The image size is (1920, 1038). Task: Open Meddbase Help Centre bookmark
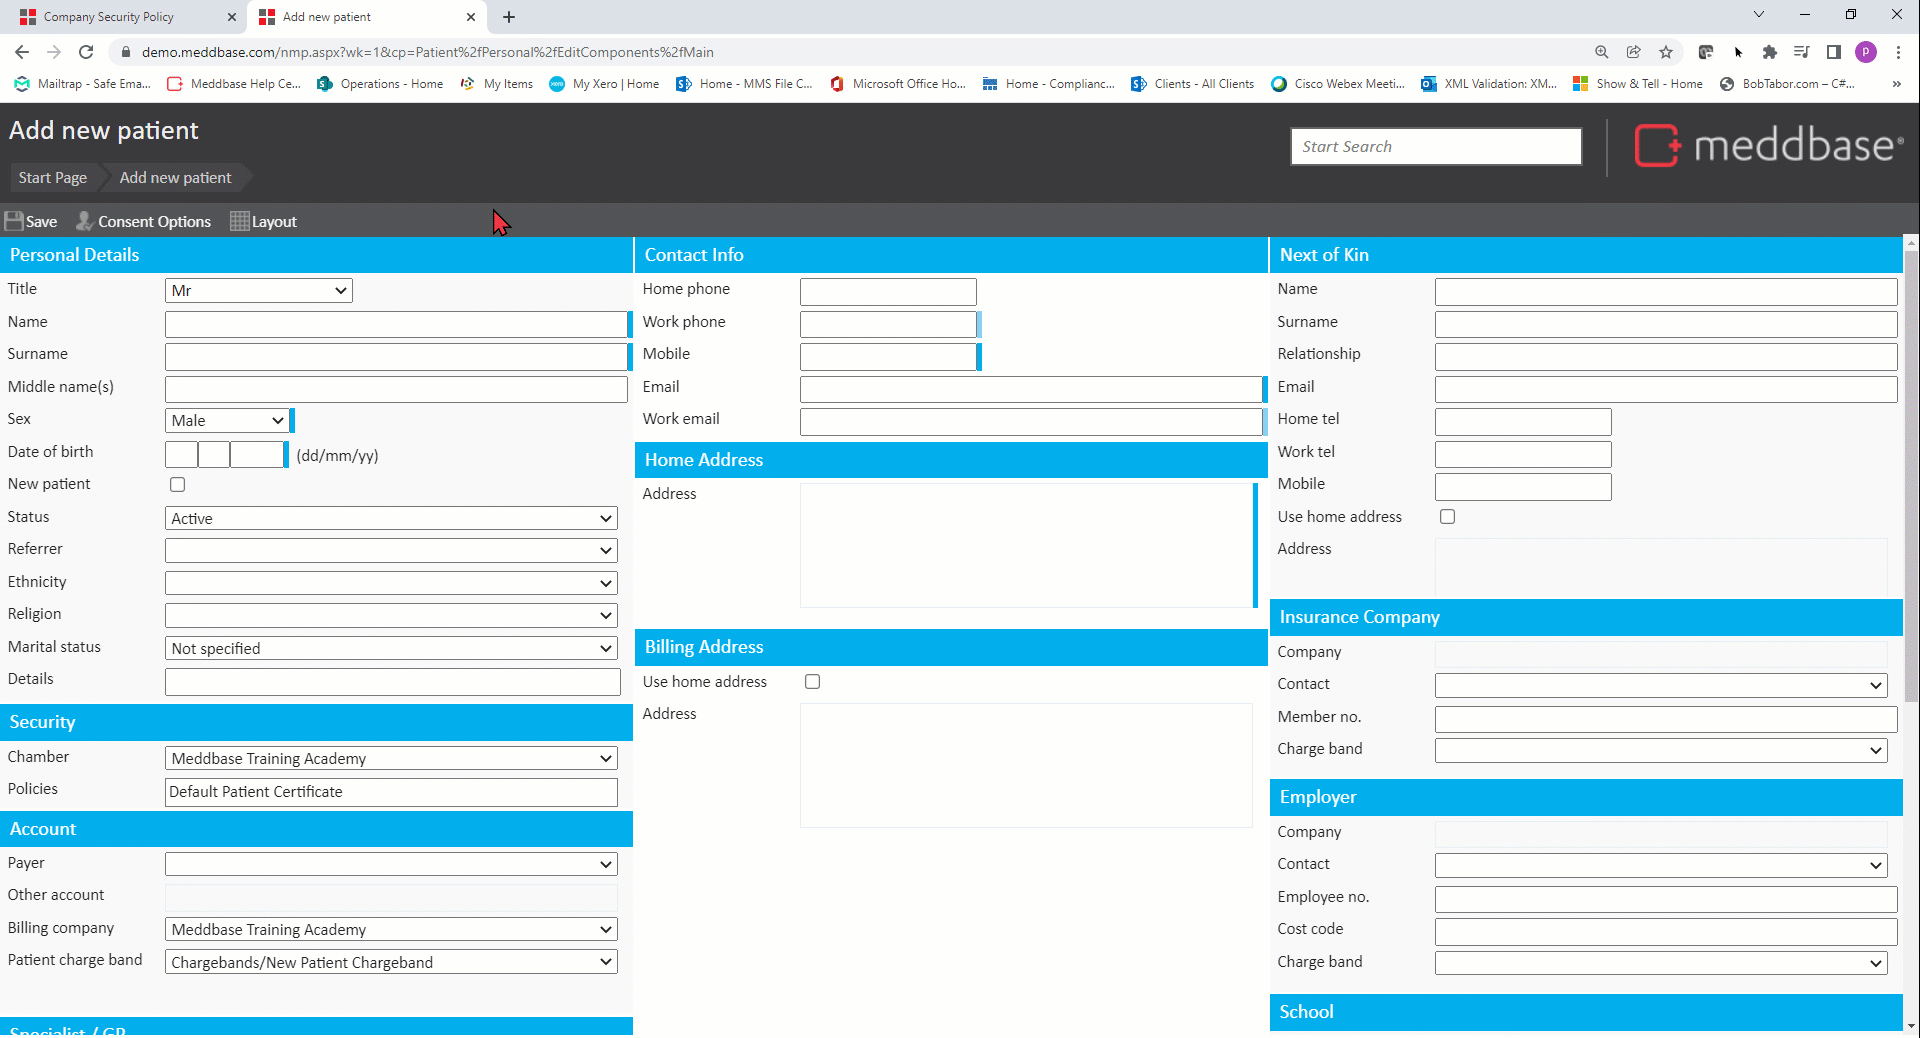(234, 84)
